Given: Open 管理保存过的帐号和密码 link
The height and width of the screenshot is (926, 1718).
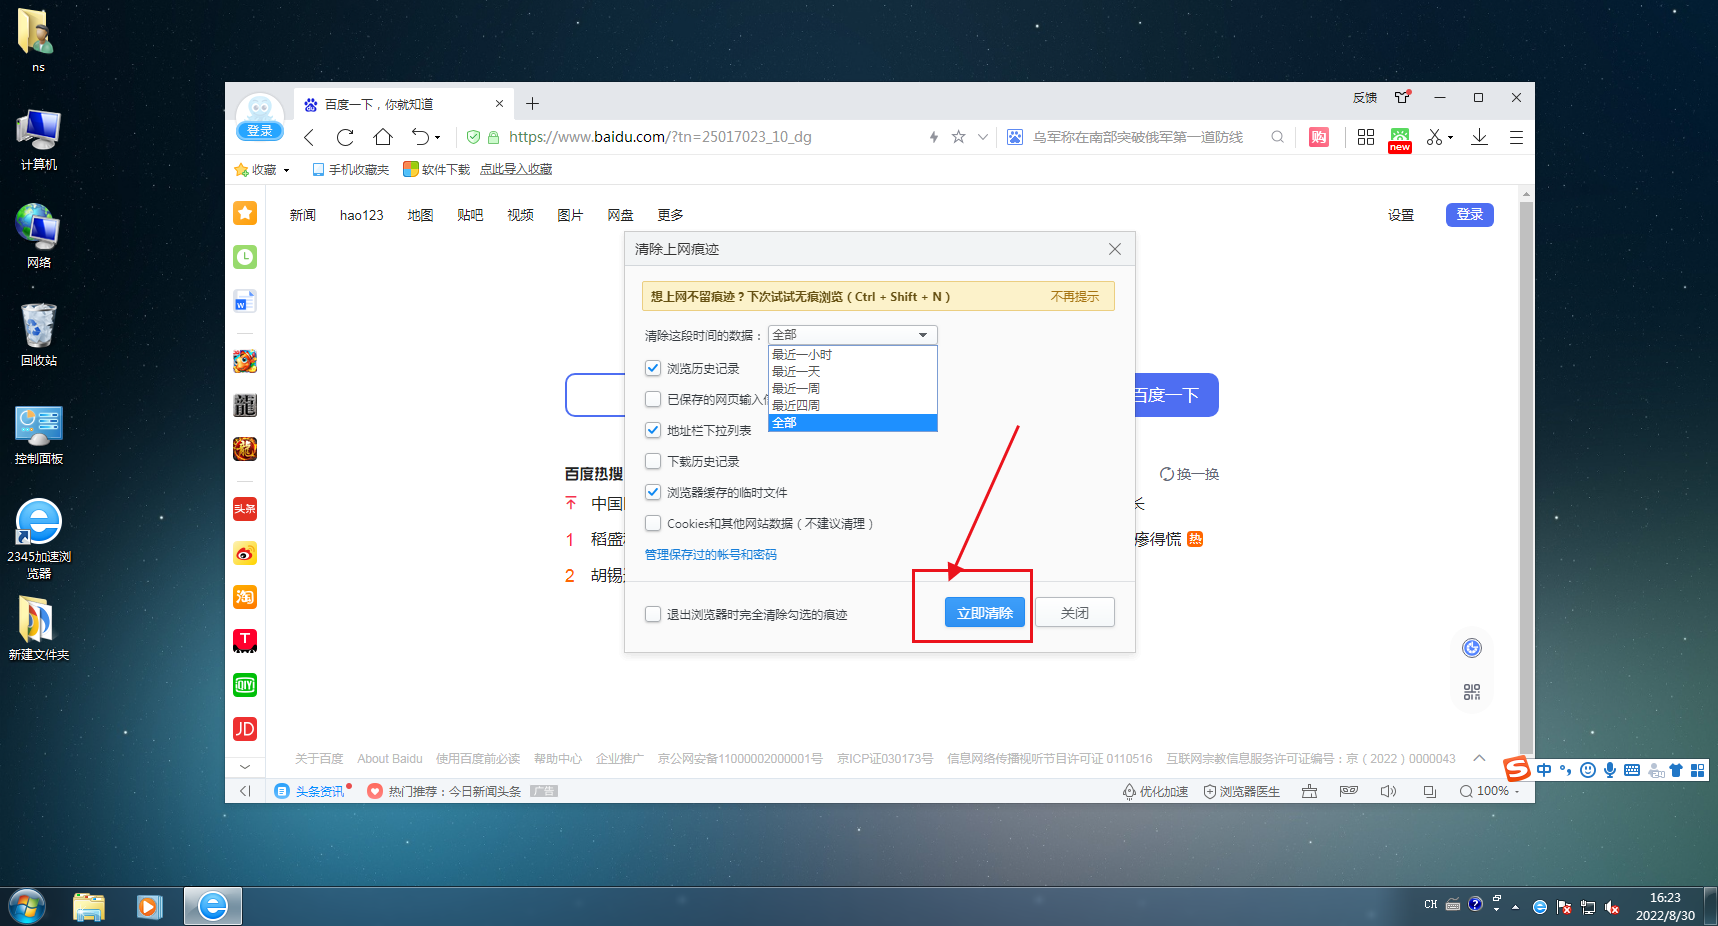Looking at the screenshot, I should click(x=710, y=555).
